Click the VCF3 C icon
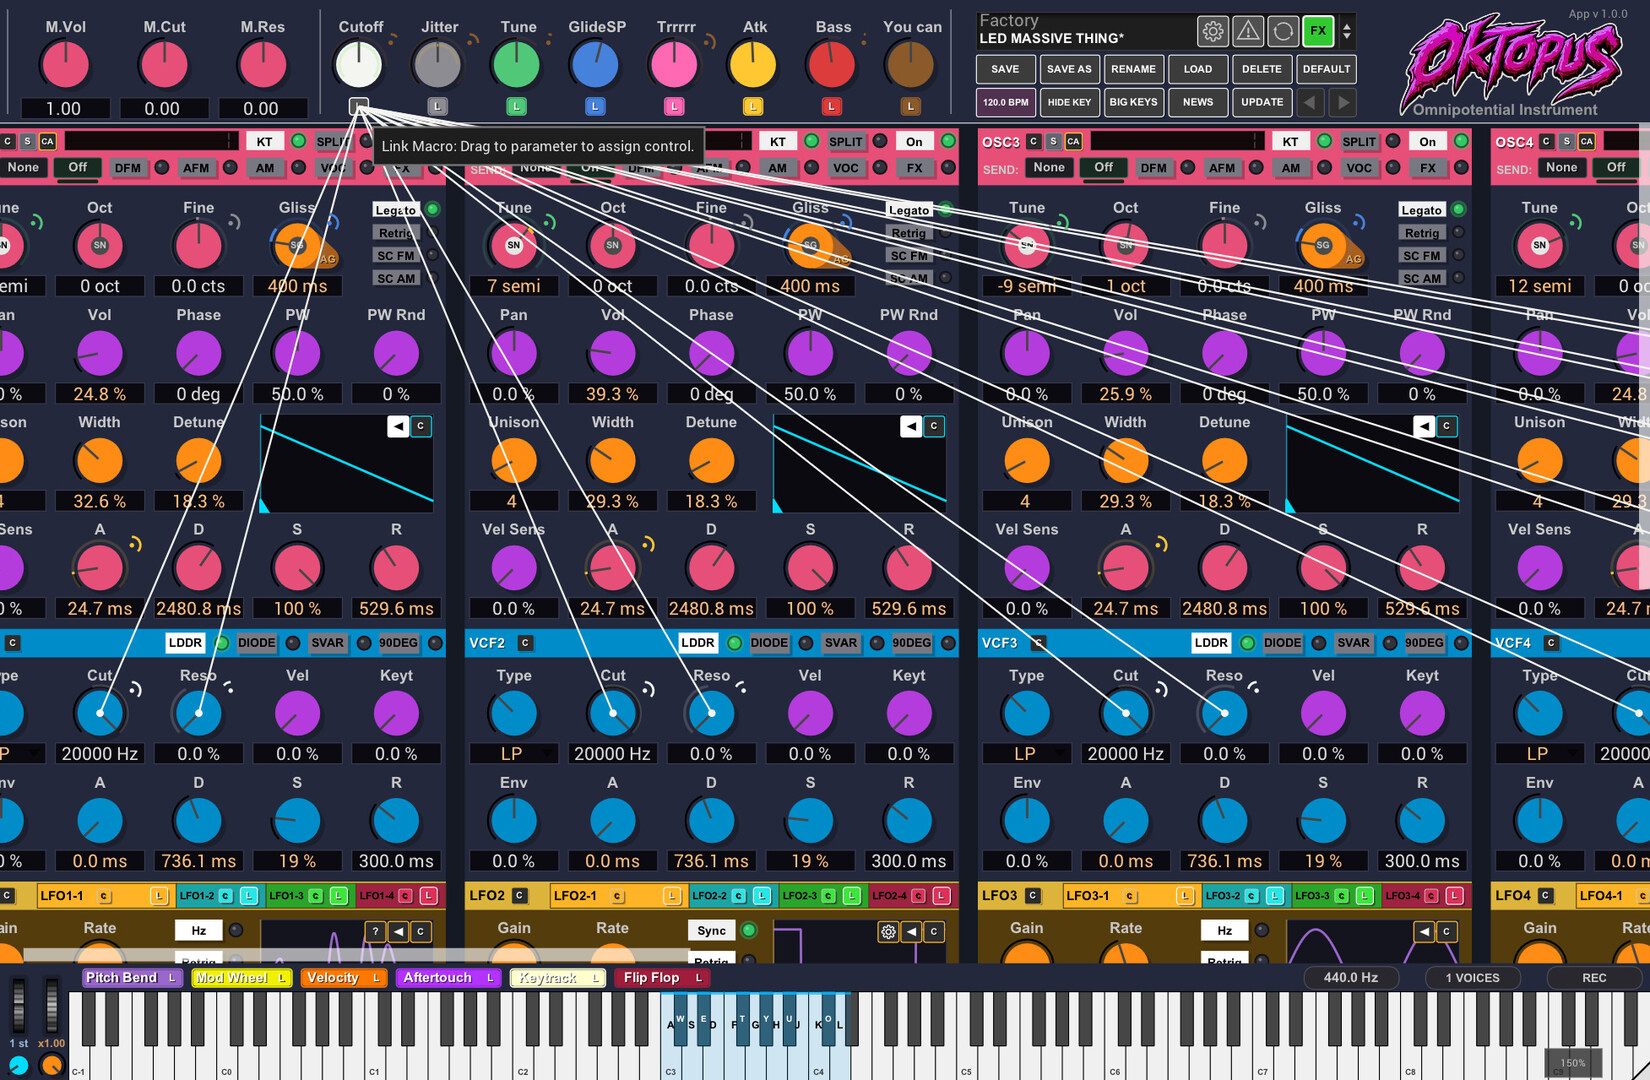This screenshot has height=1080, width=1650. click(x=1039, y=643)
